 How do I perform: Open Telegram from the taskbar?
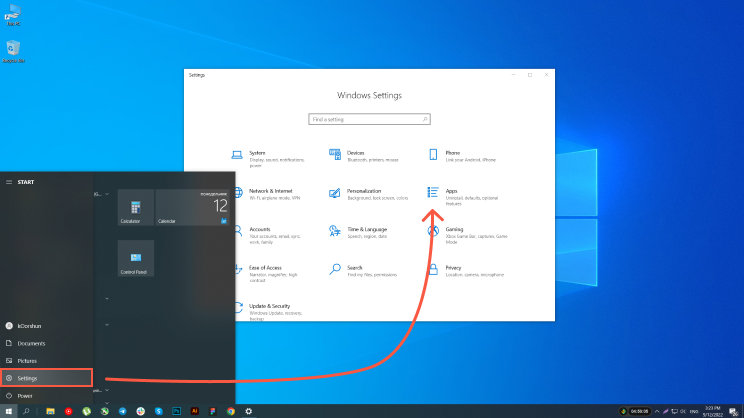point(122,411)
